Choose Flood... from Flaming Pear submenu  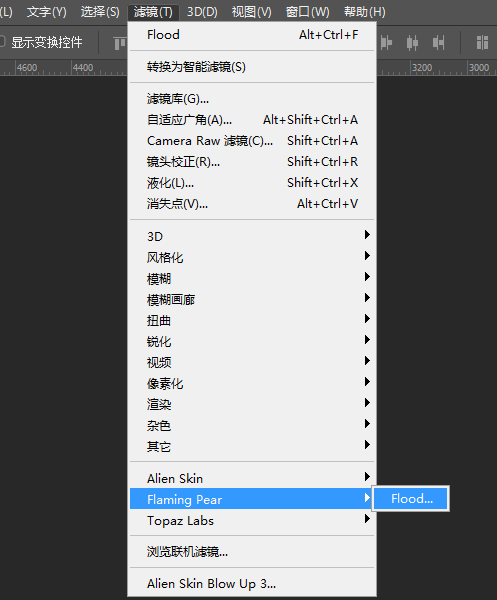(411, 499)
